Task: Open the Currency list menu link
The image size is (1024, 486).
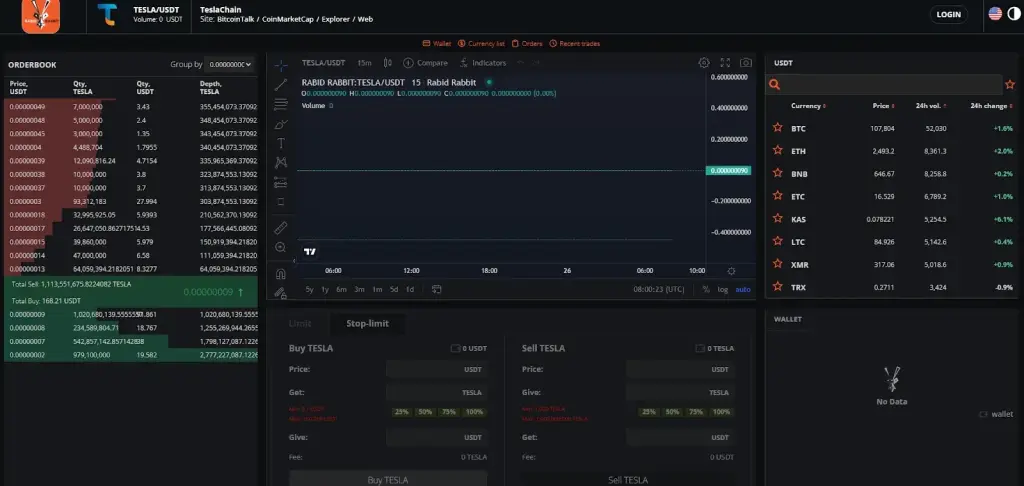Action: click(x=481, y=44)
